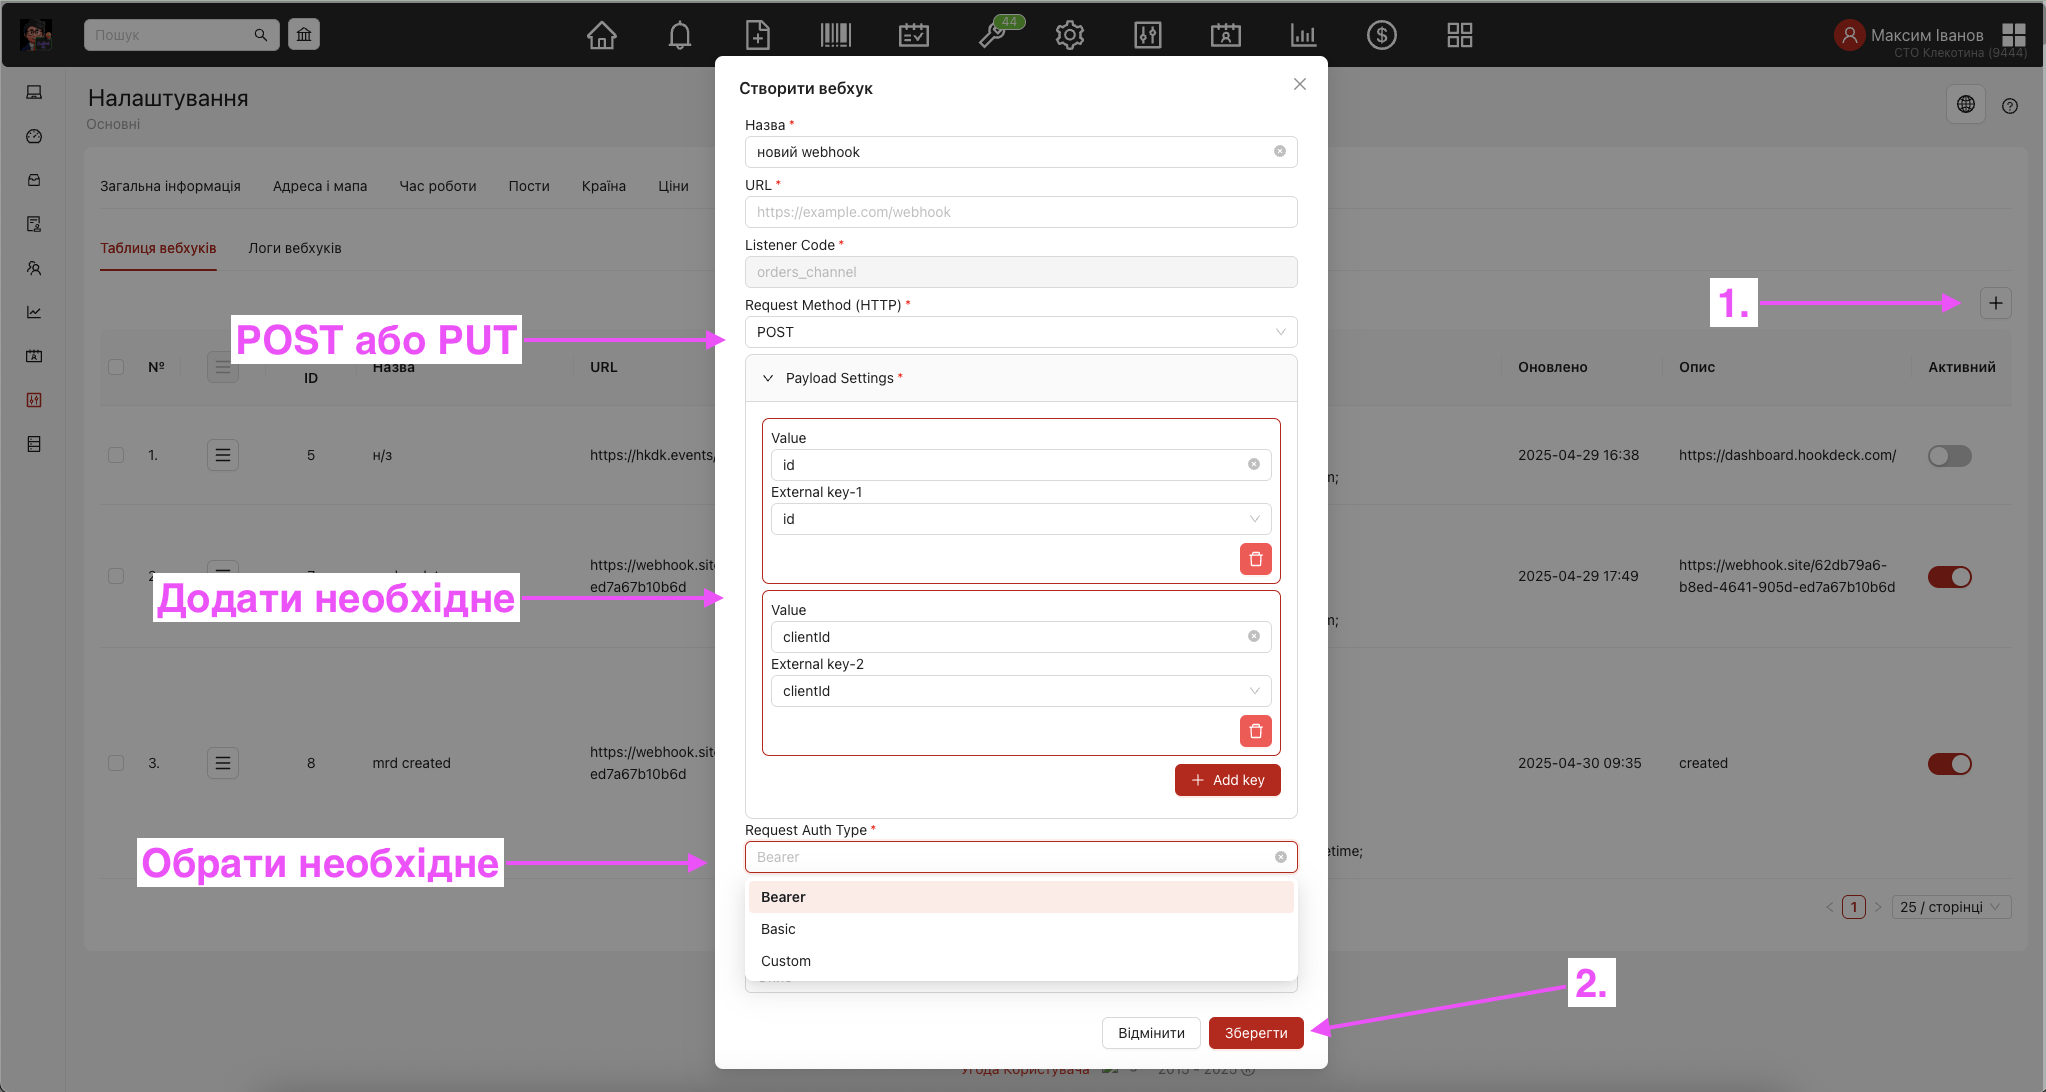The height and width of the screenshot is (1092, 2046).
Task: Enable the Active toggle for row 1
Action: pyautogui.click(x=1949, y=456)
